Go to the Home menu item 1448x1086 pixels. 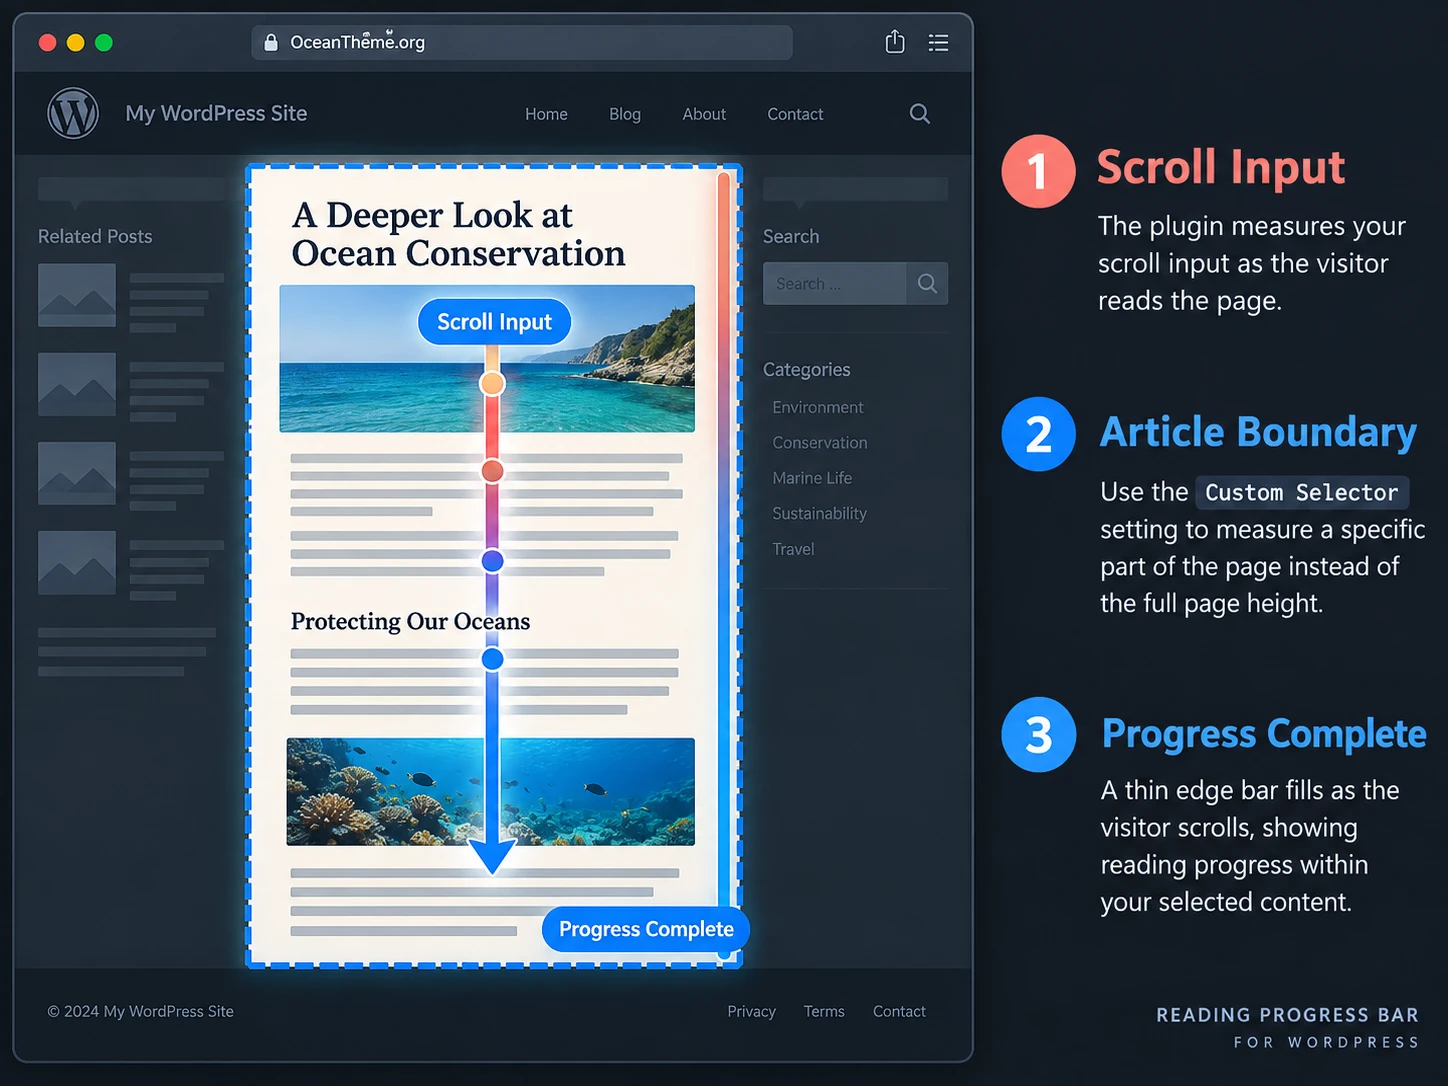tap(546, 114)
